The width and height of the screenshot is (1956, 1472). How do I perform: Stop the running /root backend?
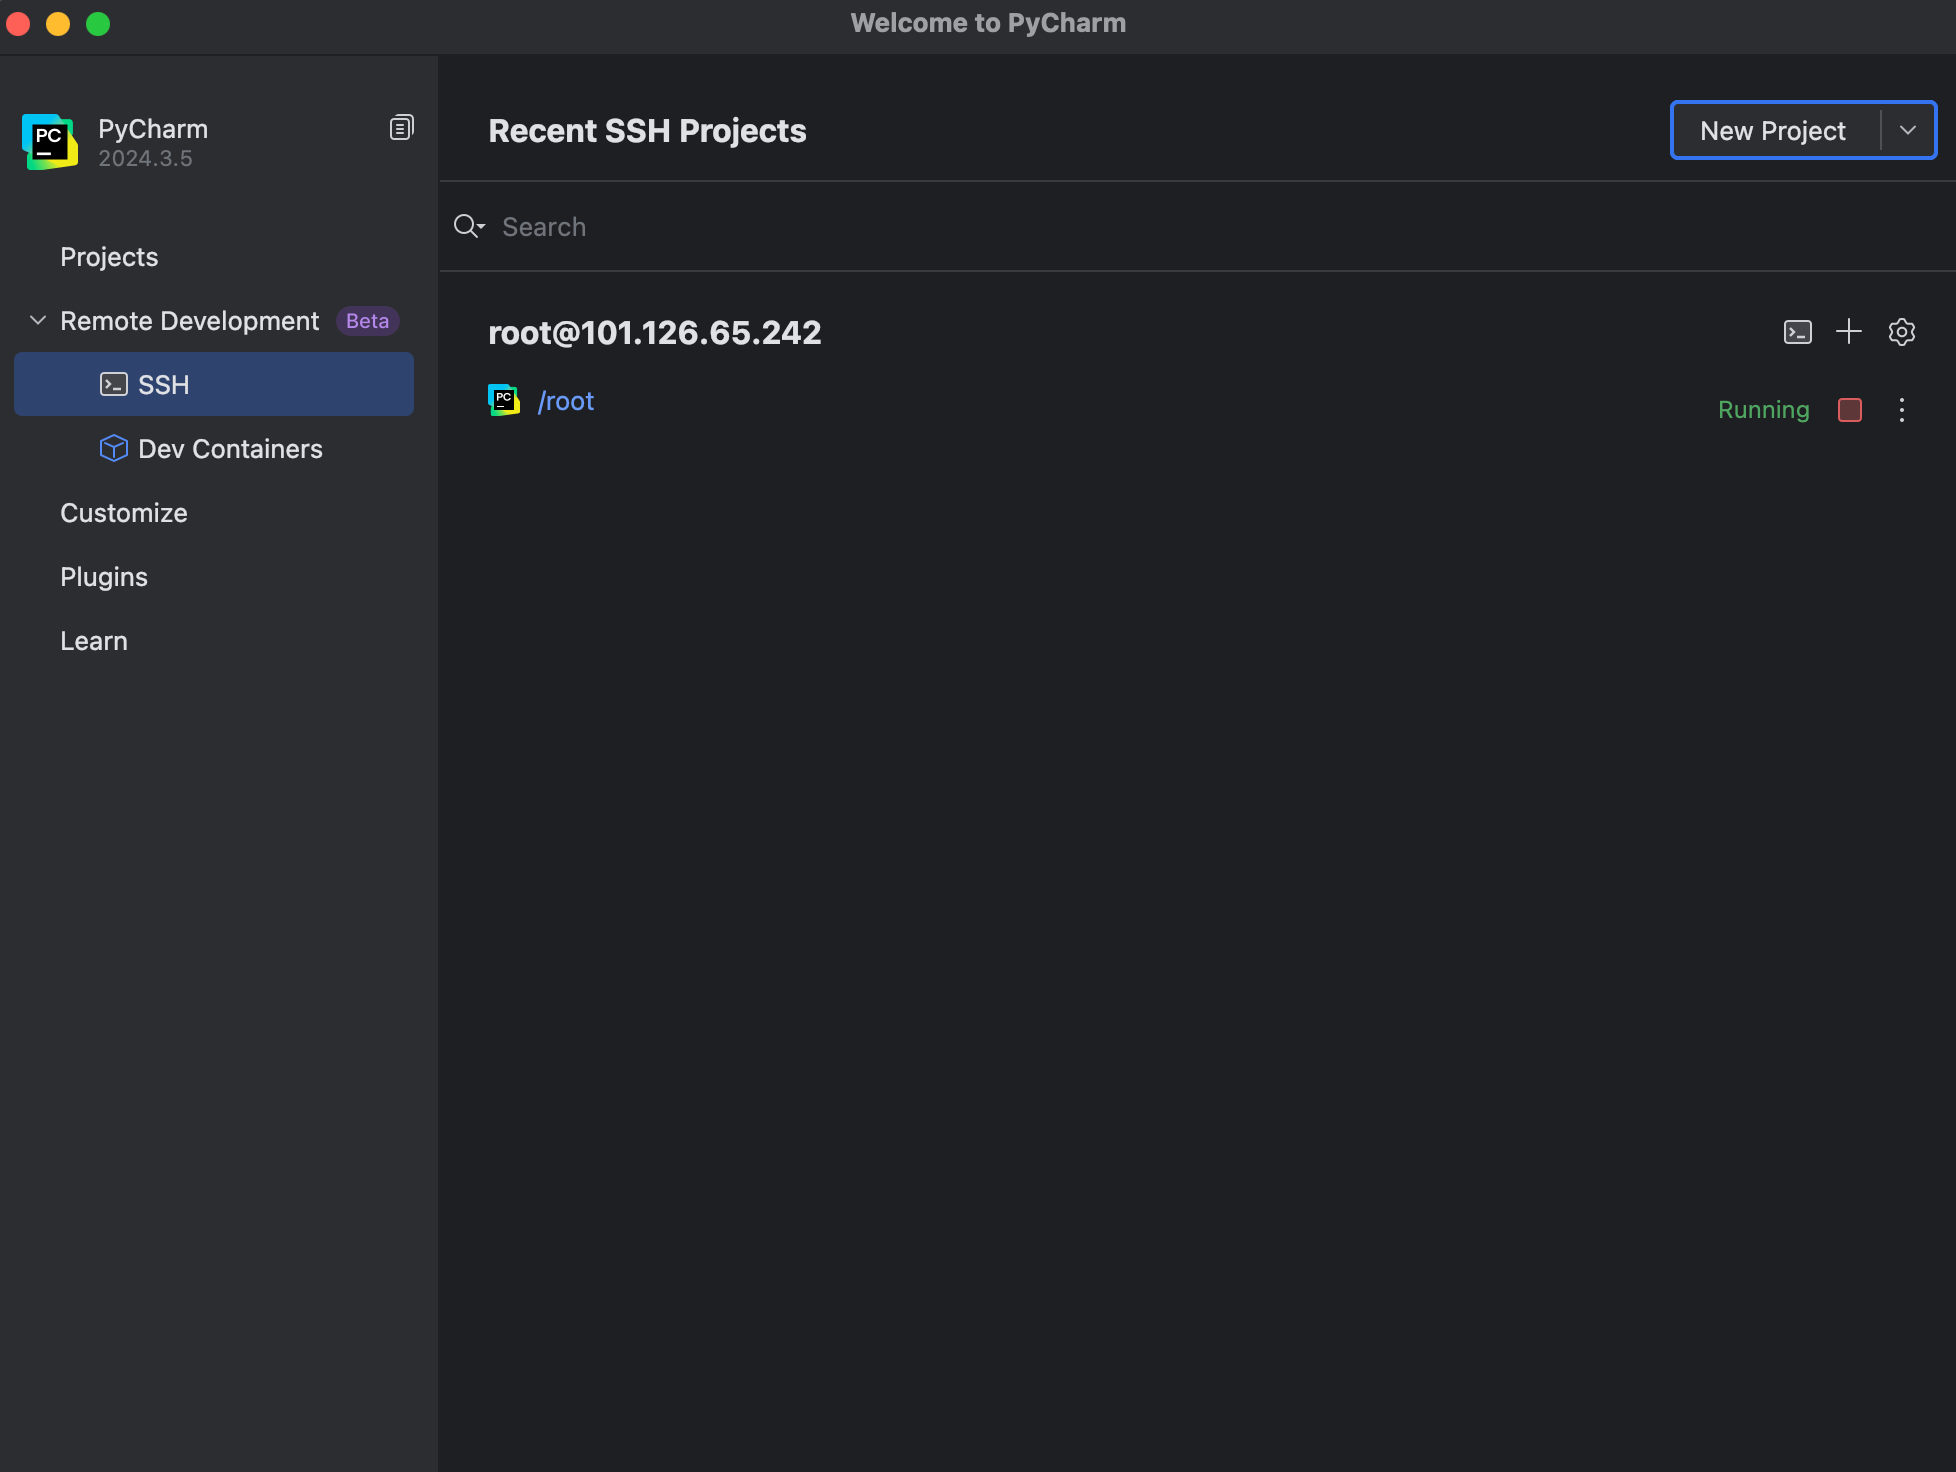[1849, 410]
